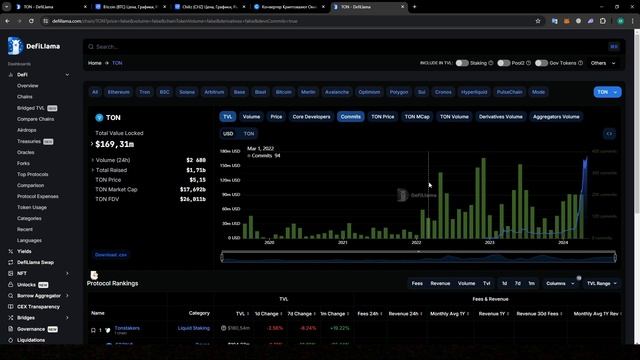Click the DefiLlama logo
Viewport: 640px width, 360px height.
[34, 46]
